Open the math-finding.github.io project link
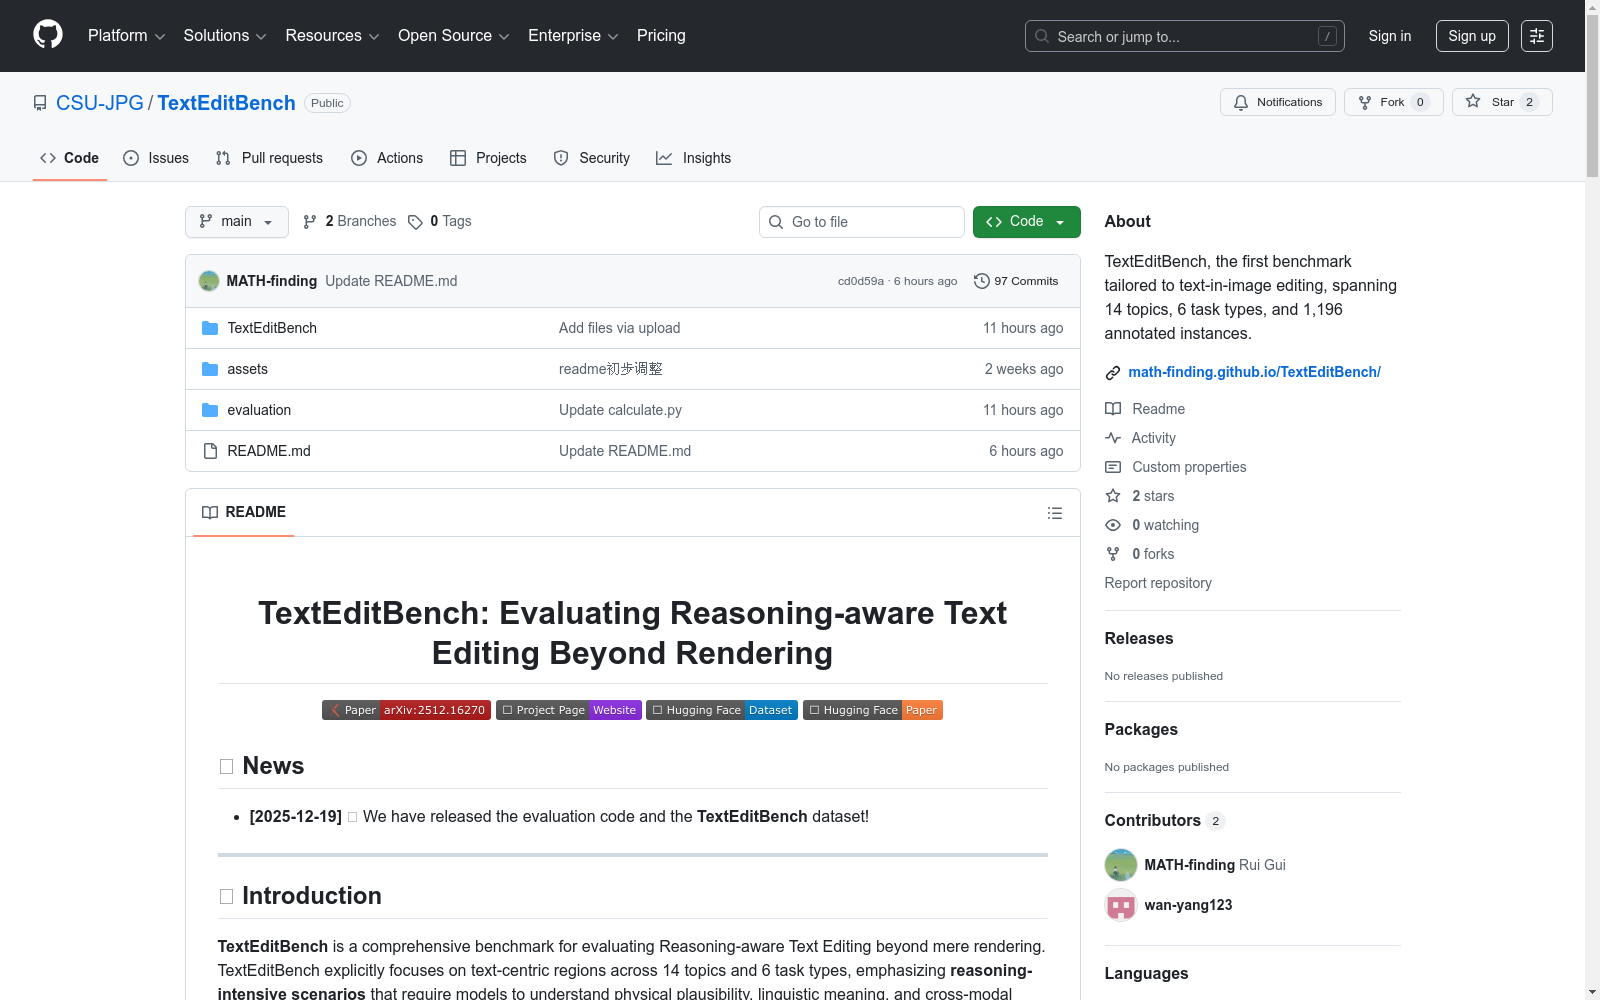 1254,372
